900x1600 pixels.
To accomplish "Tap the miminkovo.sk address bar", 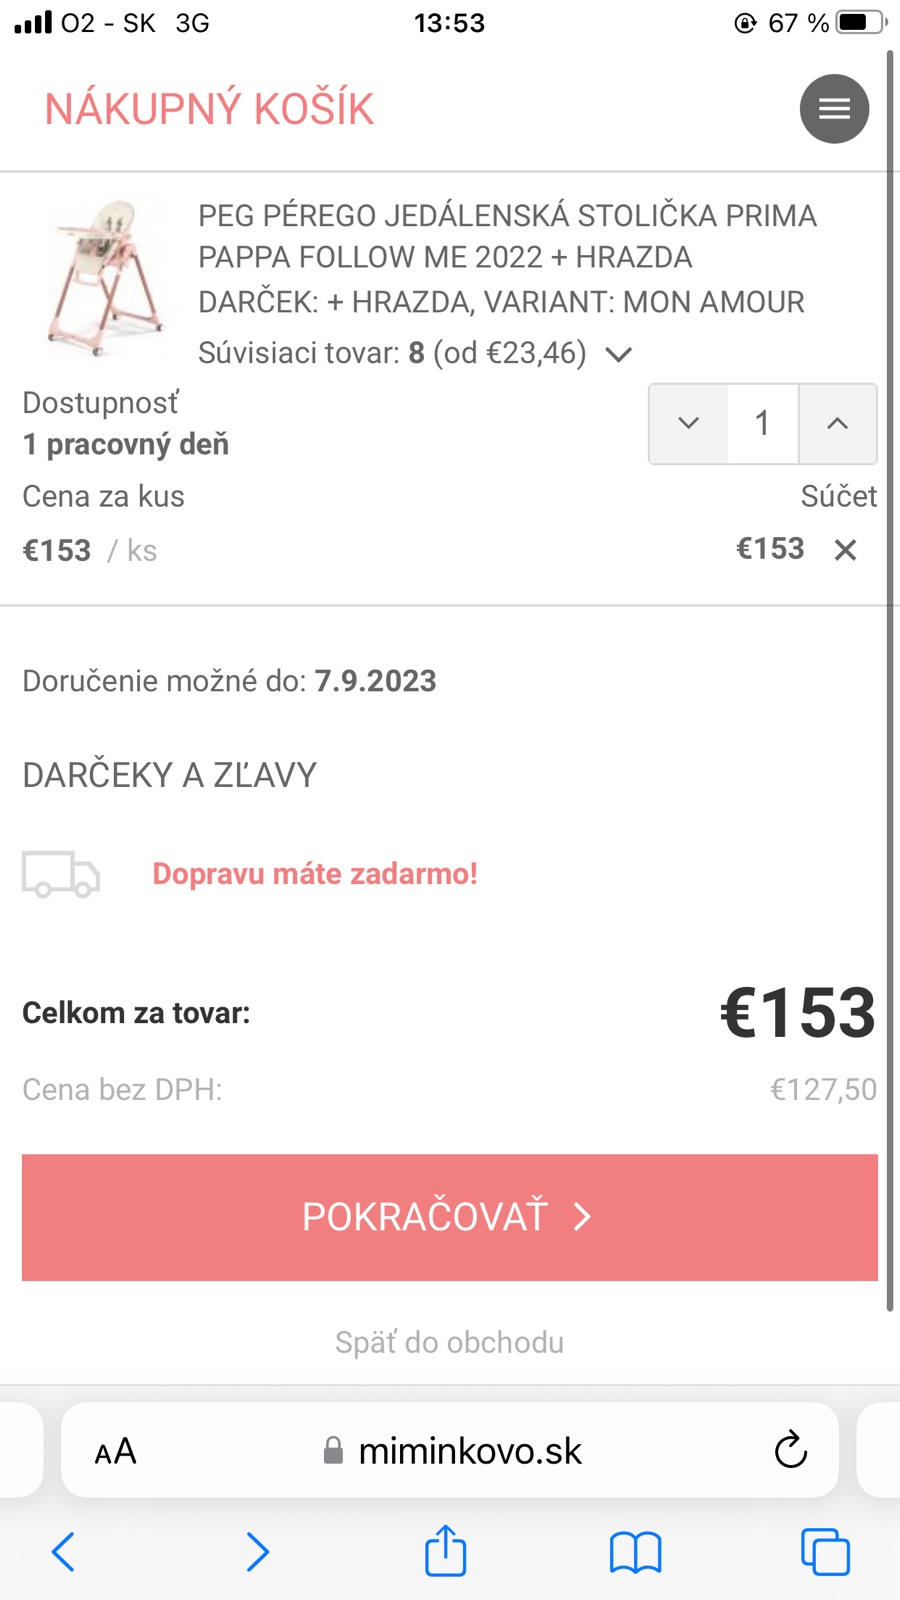I will 452,1451.
